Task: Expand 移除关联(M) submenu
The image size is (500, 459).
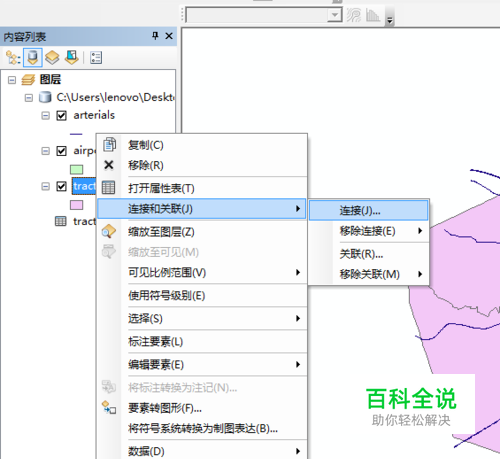Action: 420,274
